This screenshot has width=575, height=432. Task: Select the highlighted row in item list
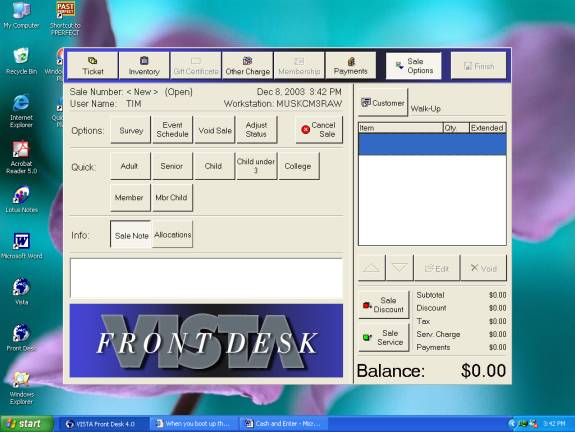(432, 144)
